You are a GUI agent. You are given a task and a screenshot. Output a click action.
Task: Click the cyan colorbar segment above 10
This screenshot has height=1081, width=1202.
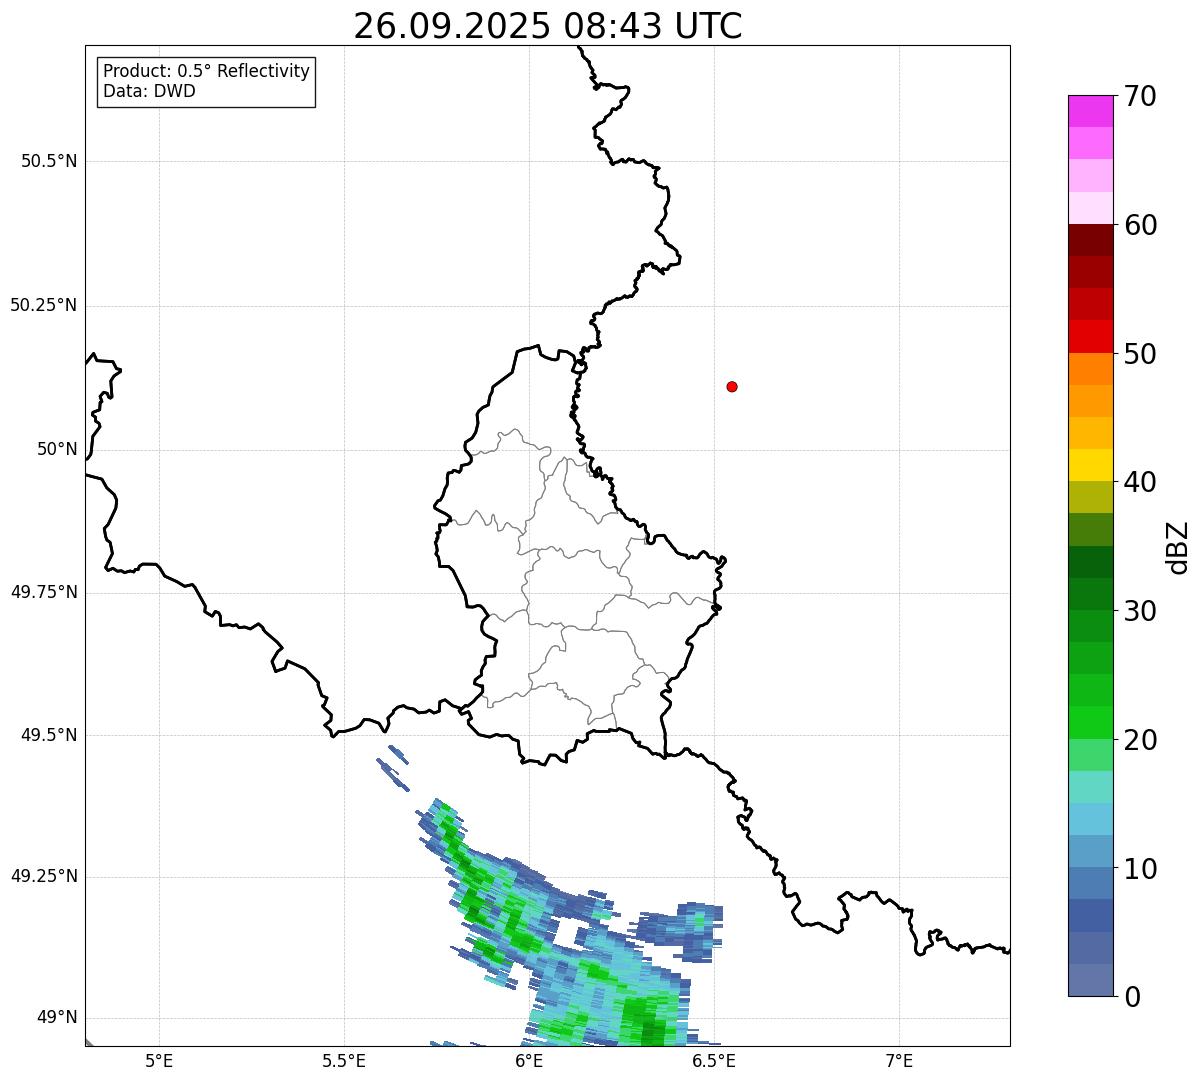tap(1090, 819)
